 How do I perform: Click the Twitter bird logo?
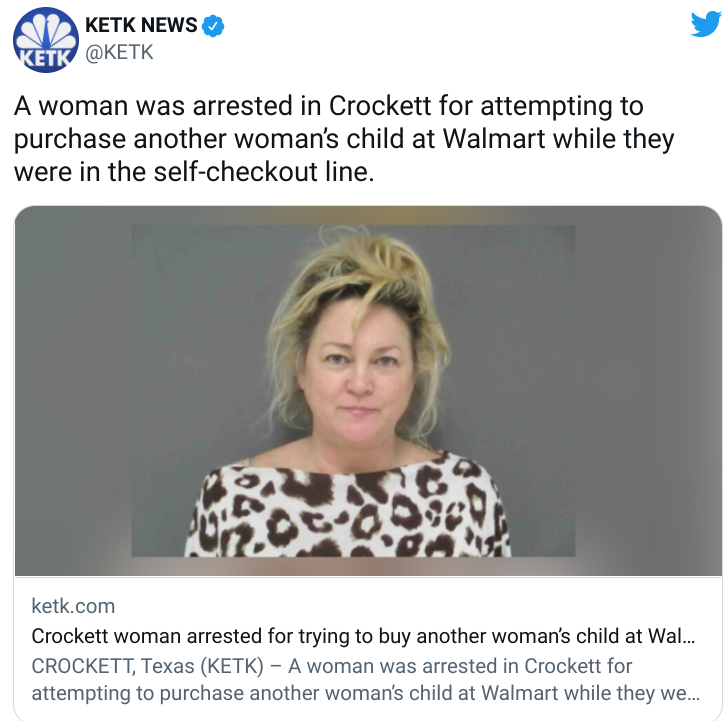706,24
